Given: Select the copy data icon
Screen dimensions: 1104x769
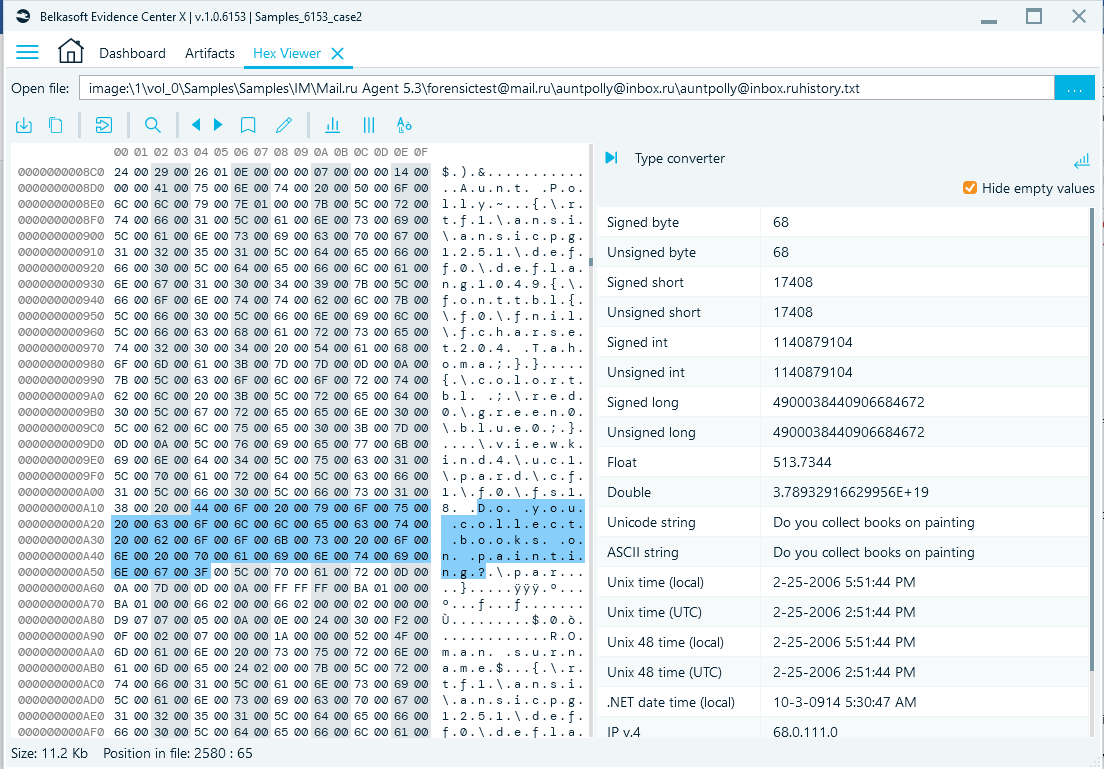Looking at the screenshot, I should [56, 125].
